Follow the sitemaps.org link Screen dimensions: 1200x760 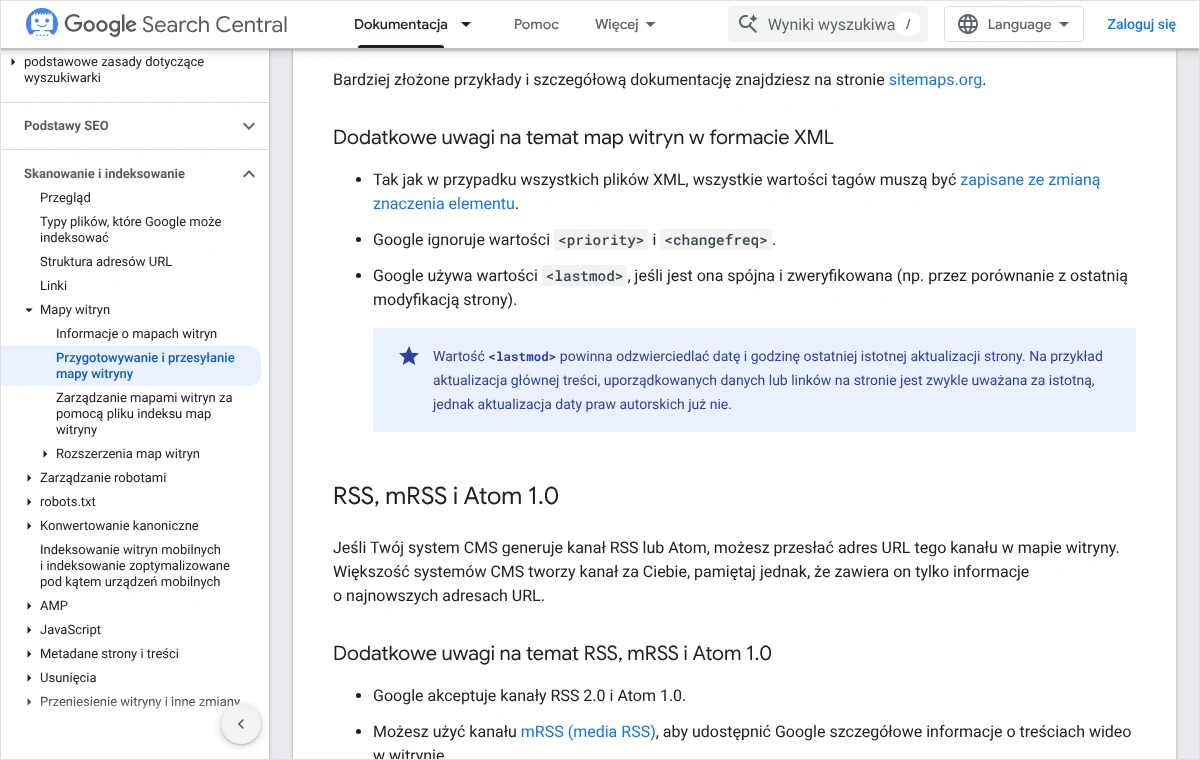935,80
